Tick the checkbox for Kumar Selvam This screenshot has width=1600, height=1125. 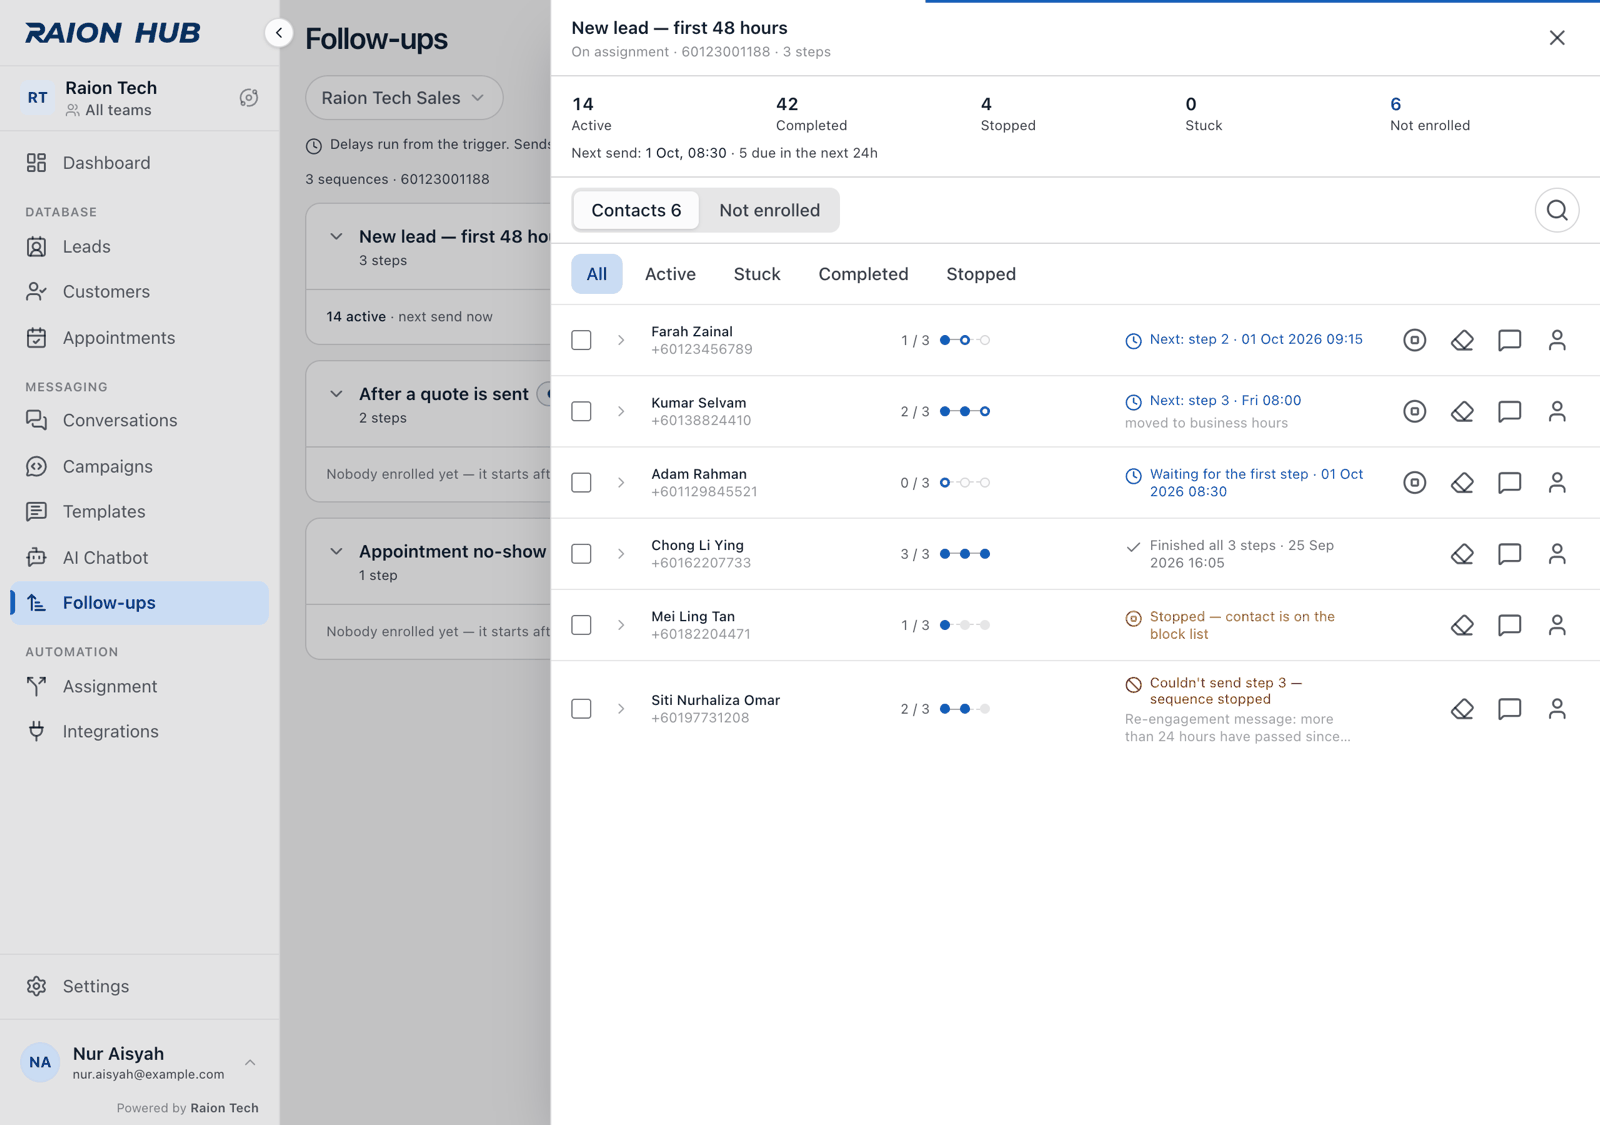(581, 411)
